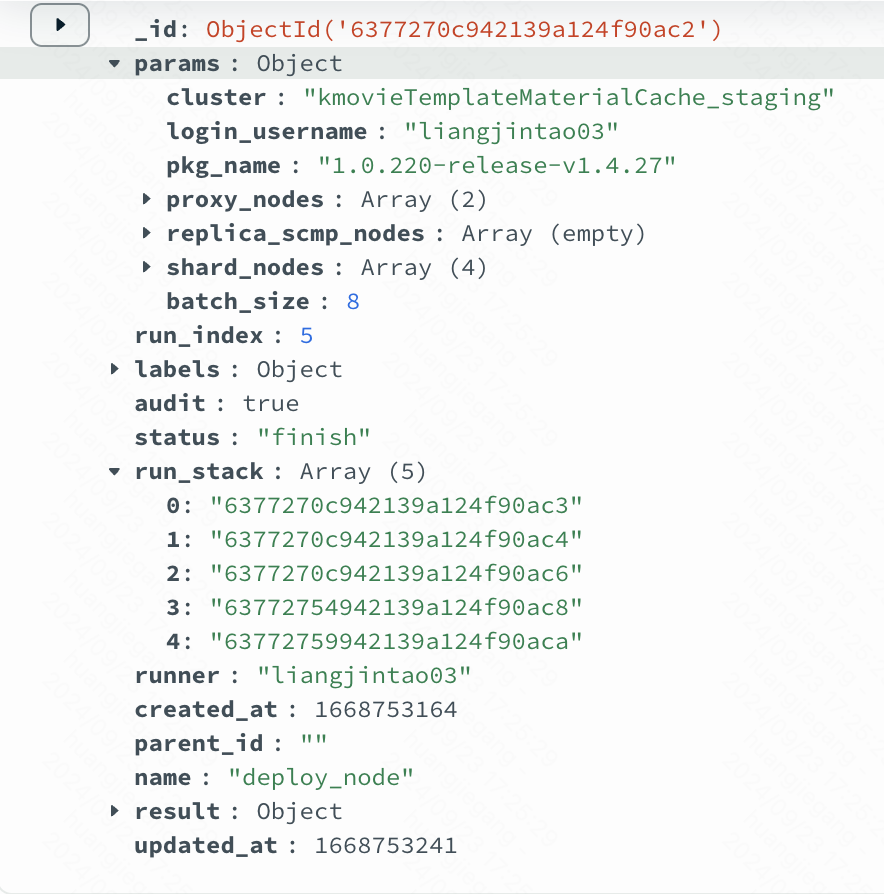Expand the shard_nodes array
The image size is (884, 894).
click(148, 267)
